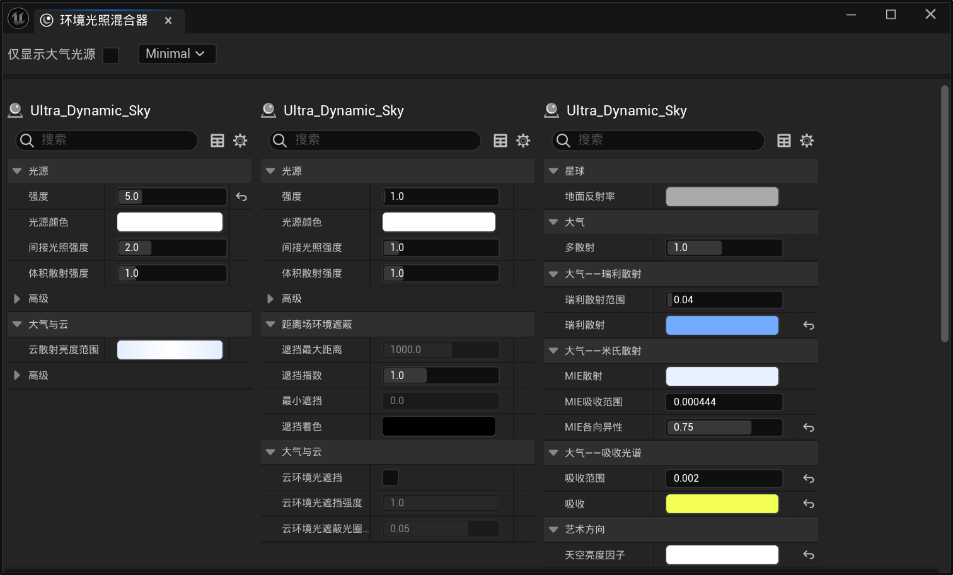Viewport: 953px width, 575px height.
Task: Collapse 距离场环境遮蔽 section
Action: tap(270, 324)
